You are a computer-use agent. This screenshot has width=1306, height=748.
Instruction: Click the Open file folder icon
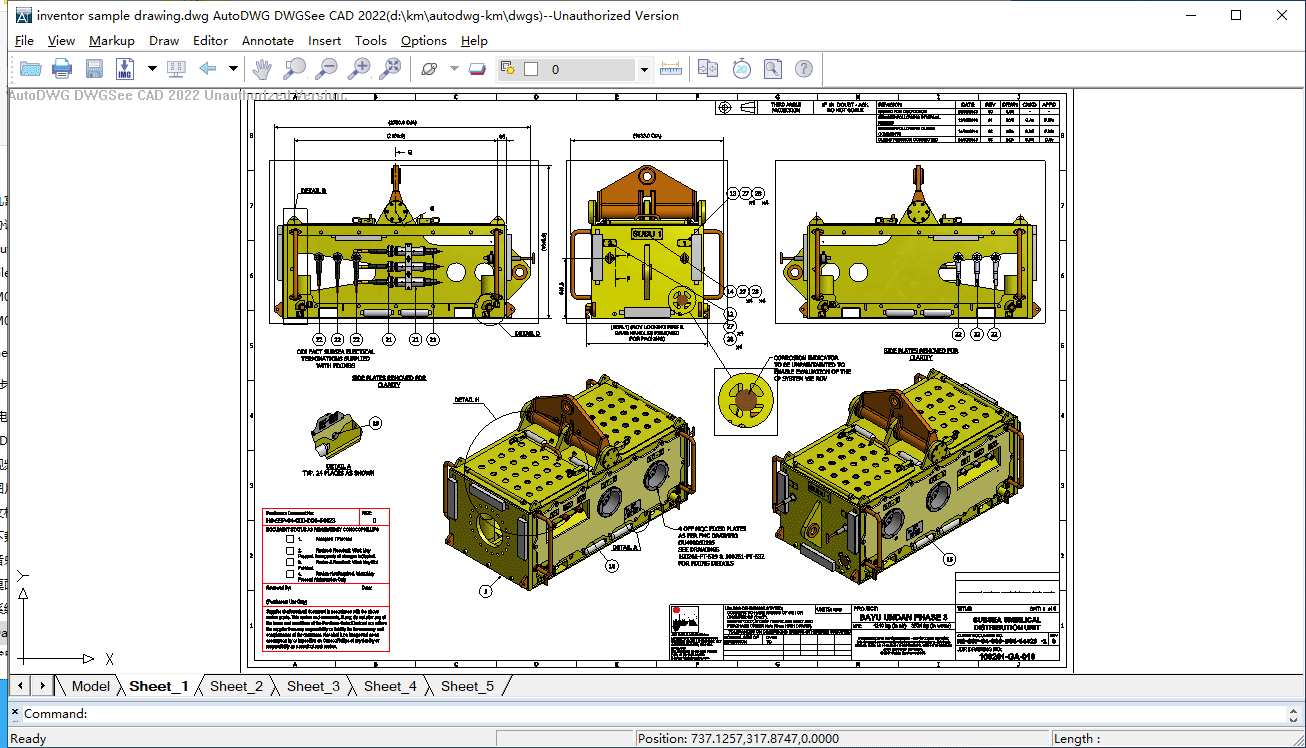(x=31, y=69)
